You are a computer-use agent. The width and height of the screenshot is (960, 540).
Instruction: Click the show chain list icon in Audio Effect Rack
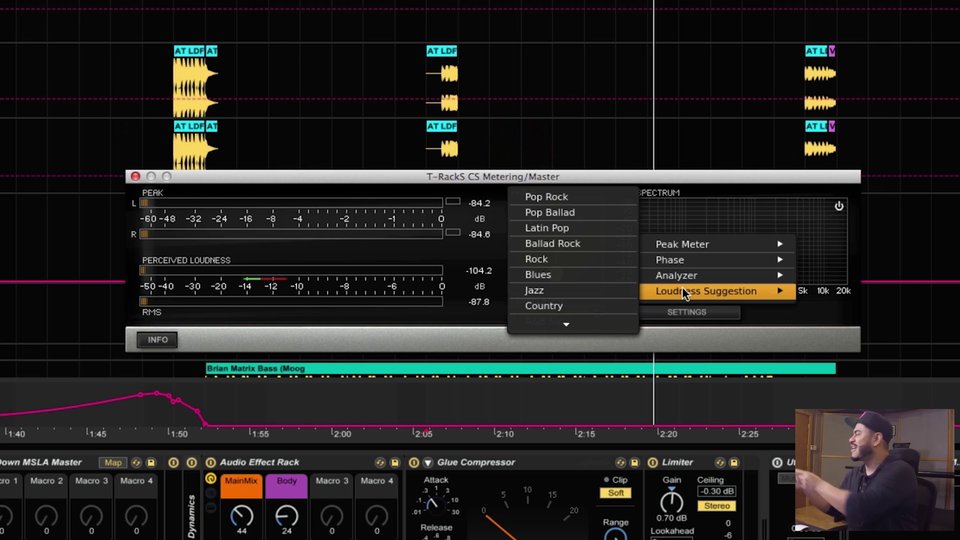tap(211, 493)
